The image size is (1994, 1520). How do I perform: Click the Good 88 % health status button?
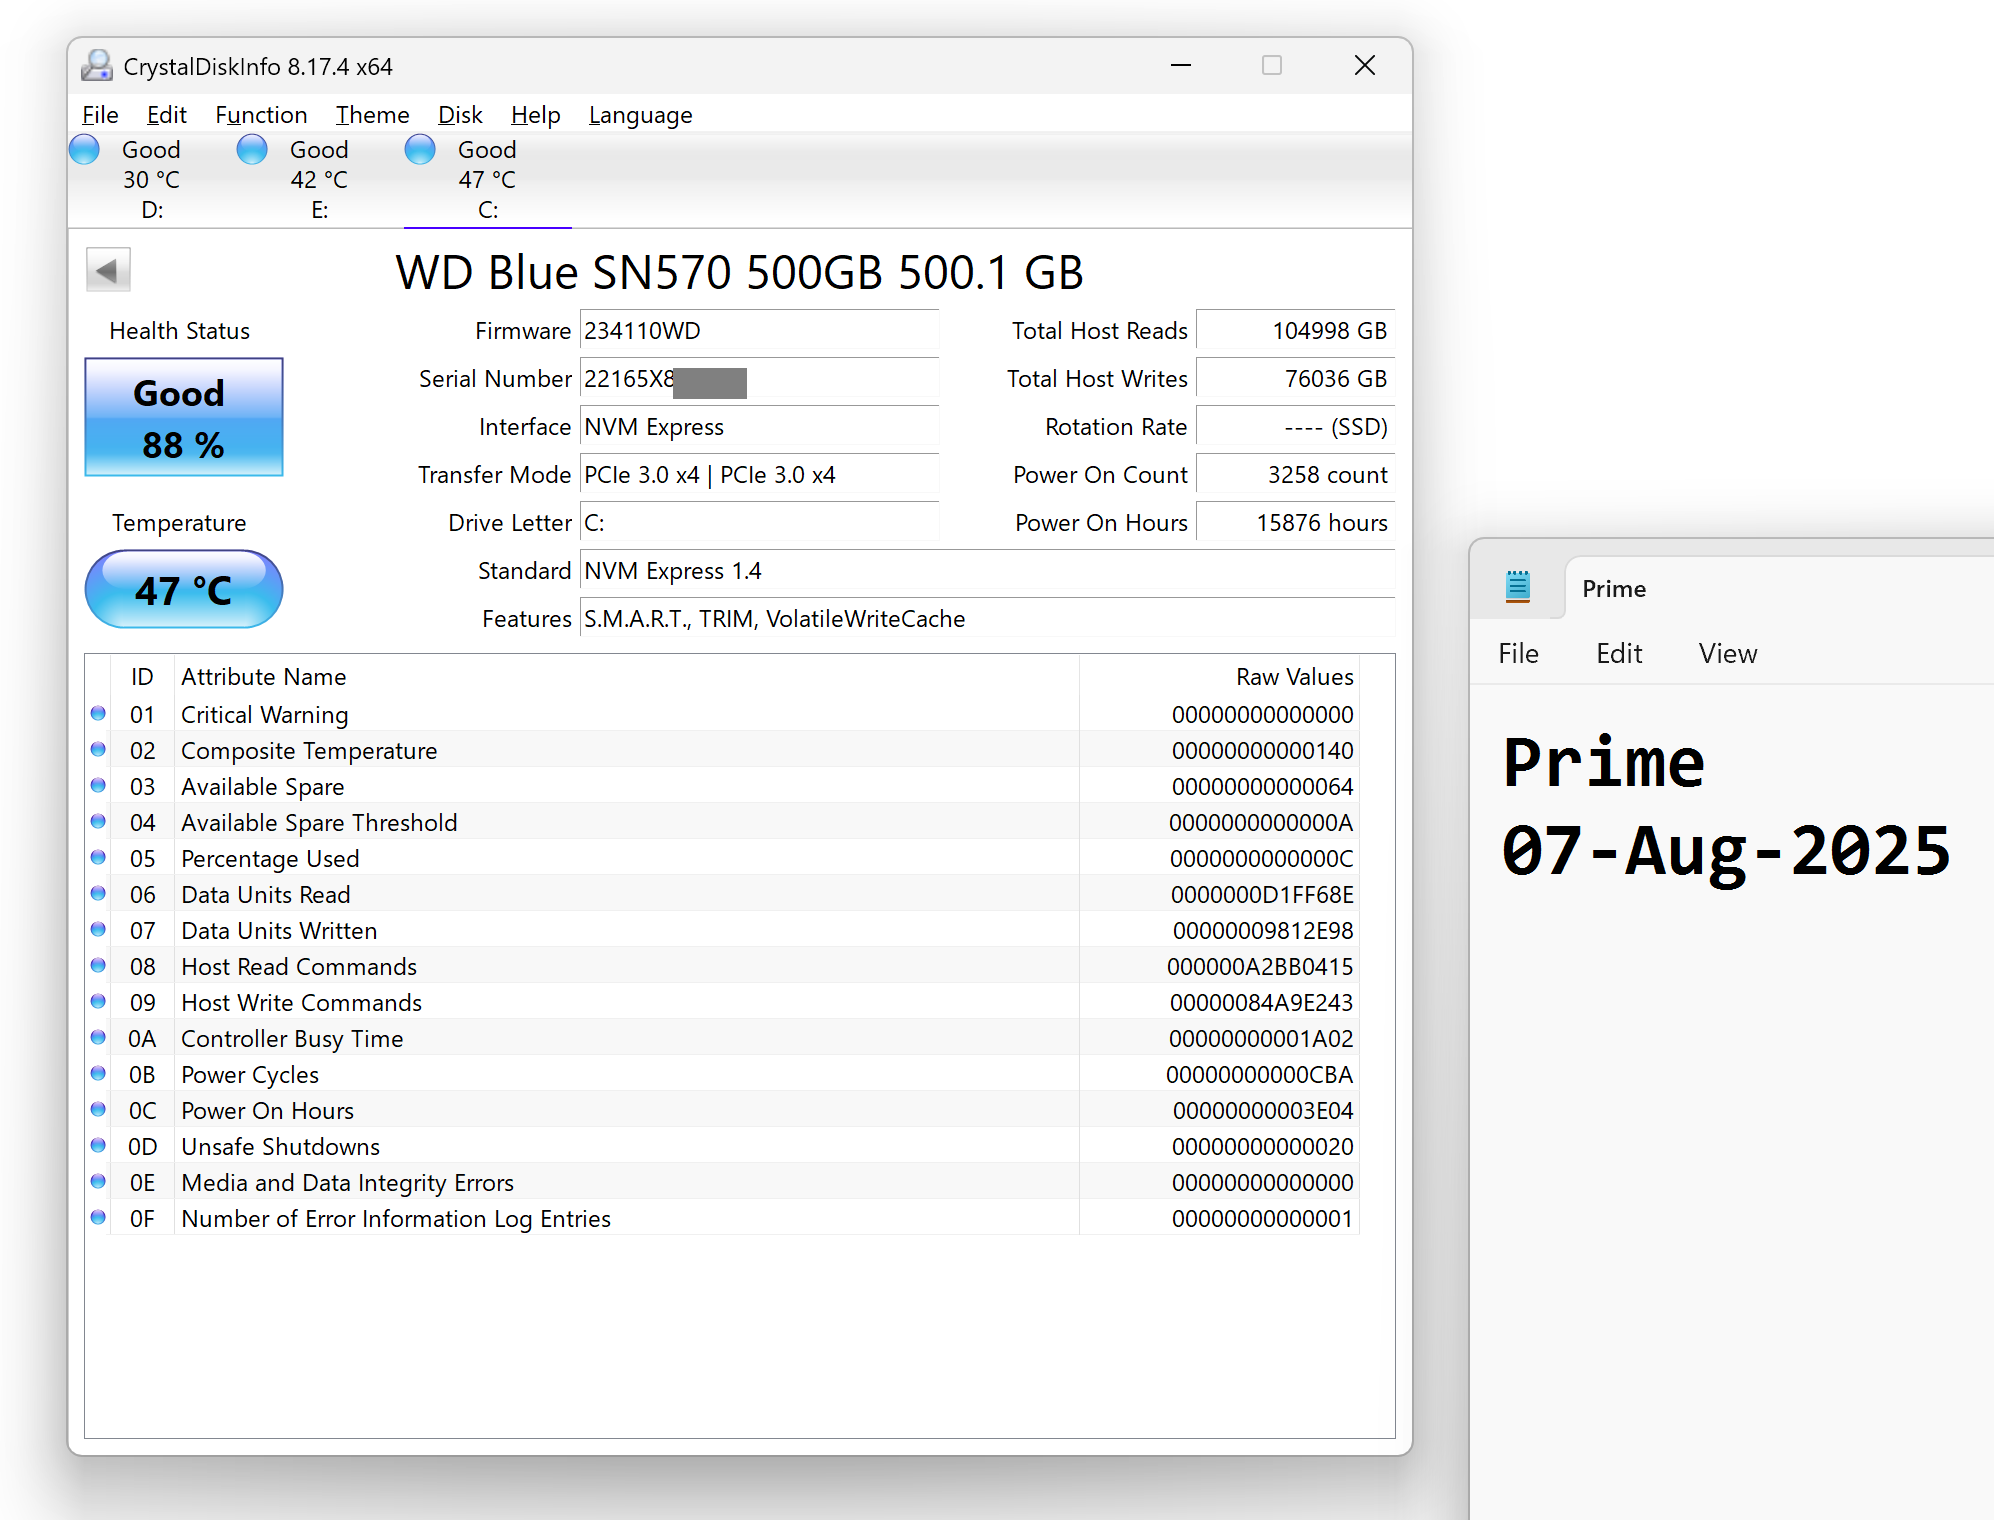click(x=184, y=418)
